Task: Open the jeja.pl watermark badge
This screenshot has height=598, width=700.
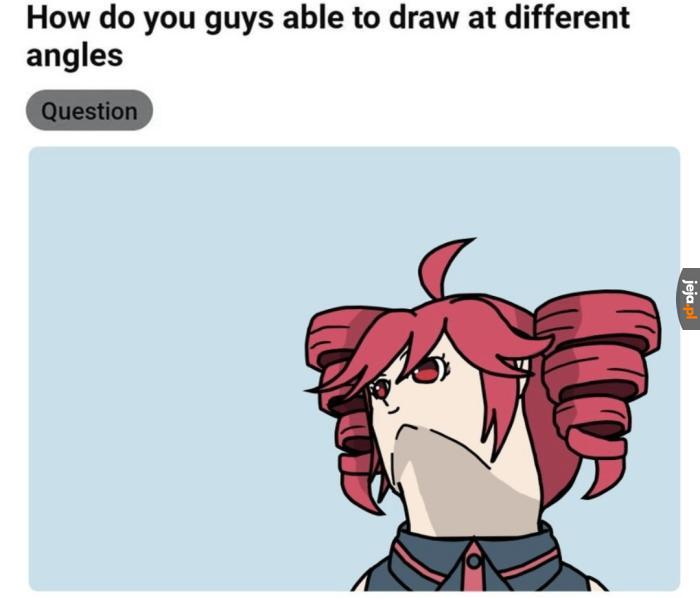Action: pyautogui.click(x=690, y=299)
